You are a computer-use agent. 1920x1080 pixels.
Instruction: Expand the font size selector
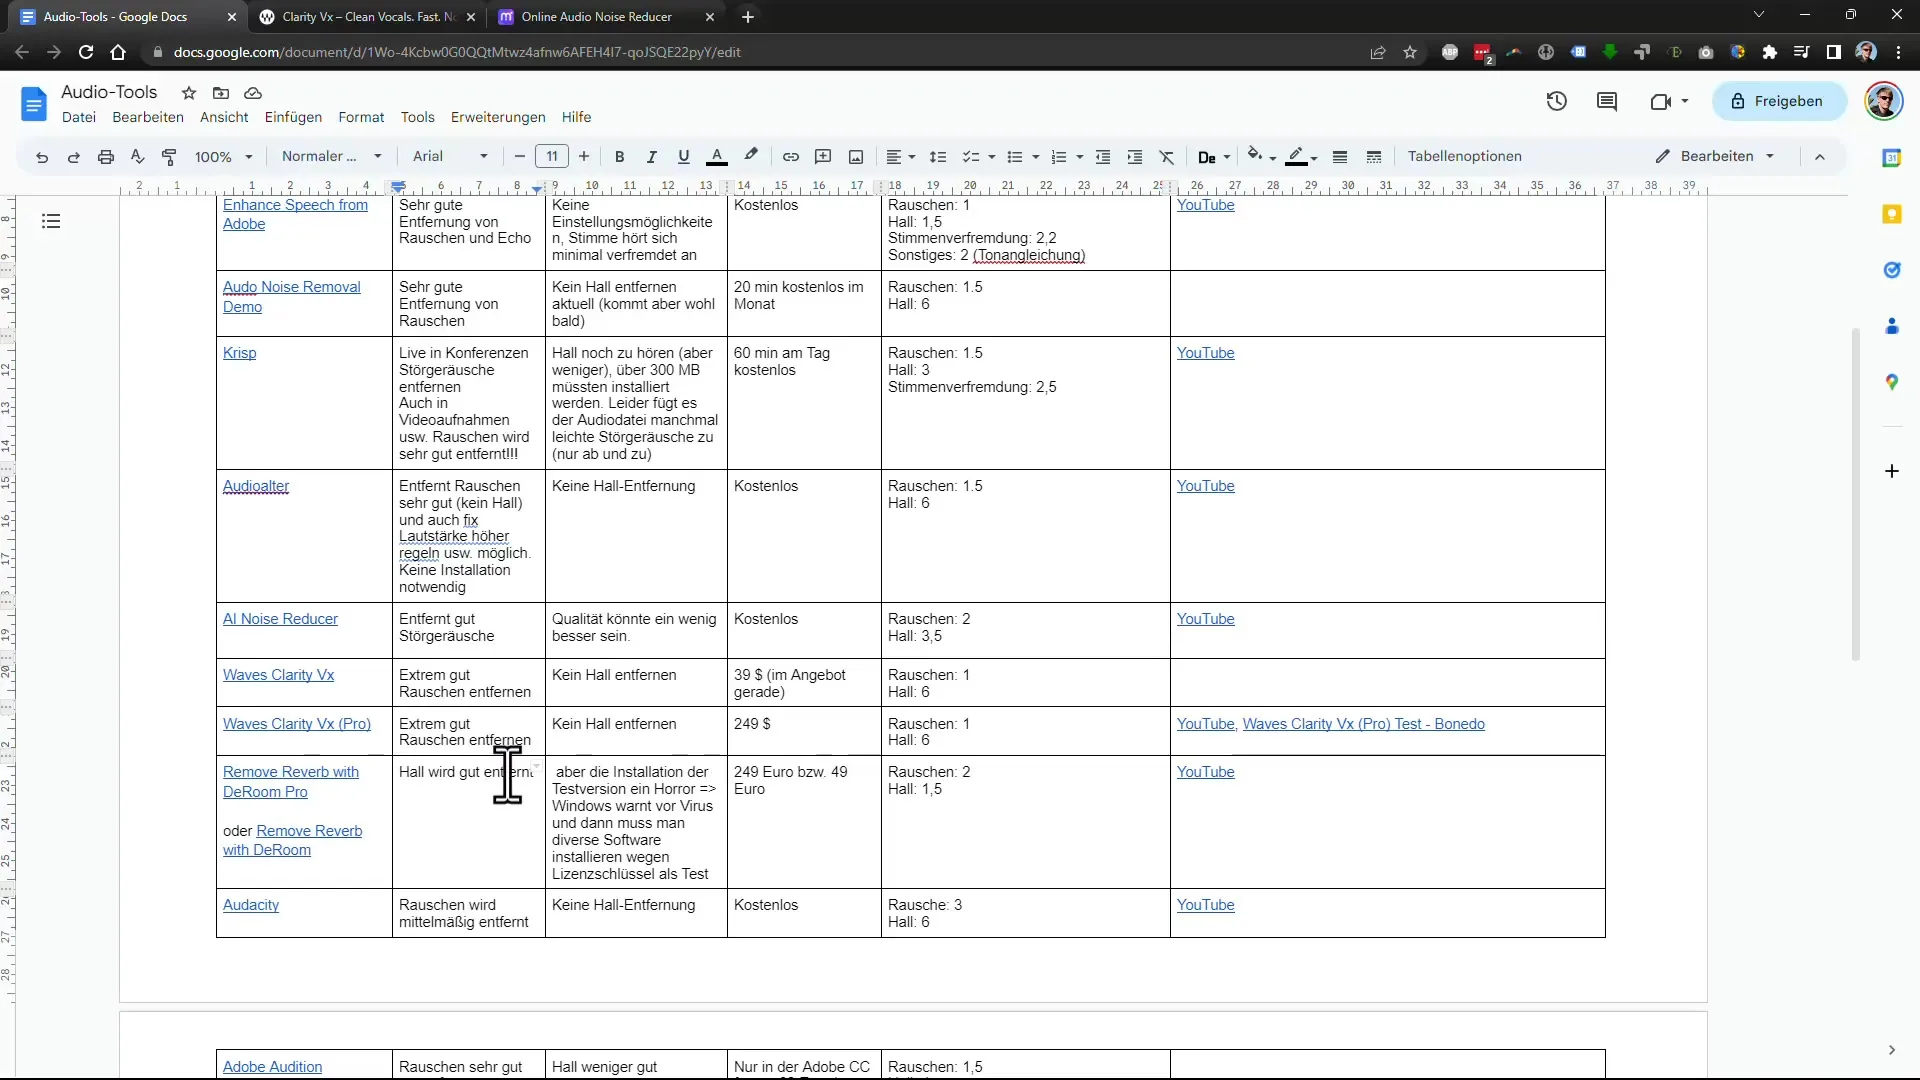click(551, 156)
